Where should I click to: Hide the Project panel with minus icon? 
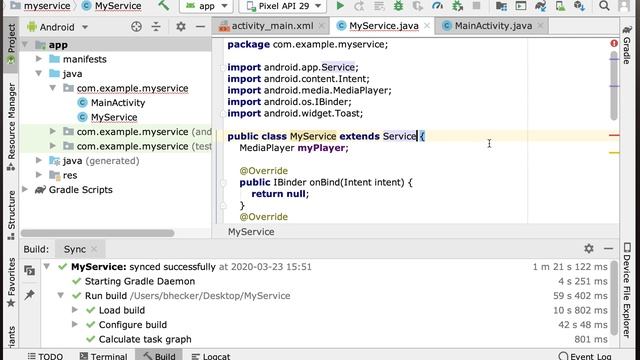(200, 27)
